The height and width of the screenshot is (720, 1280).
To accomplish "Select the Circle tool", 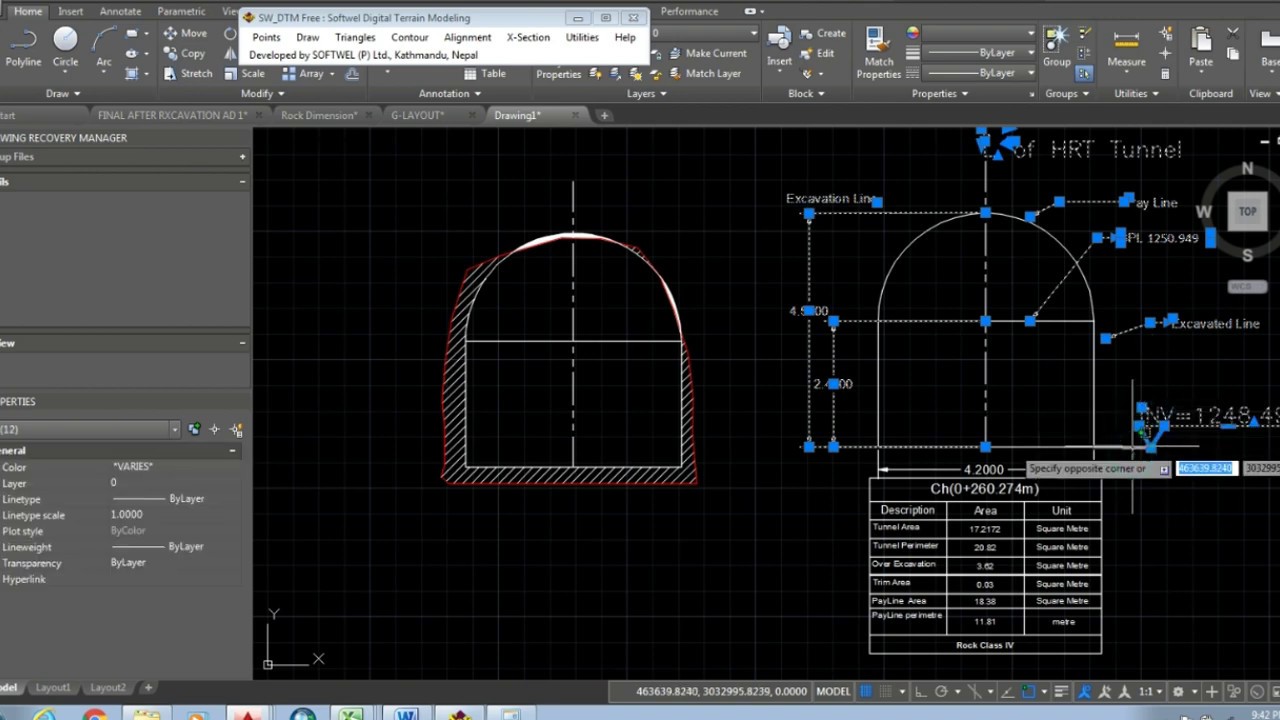I will [65, 48].
